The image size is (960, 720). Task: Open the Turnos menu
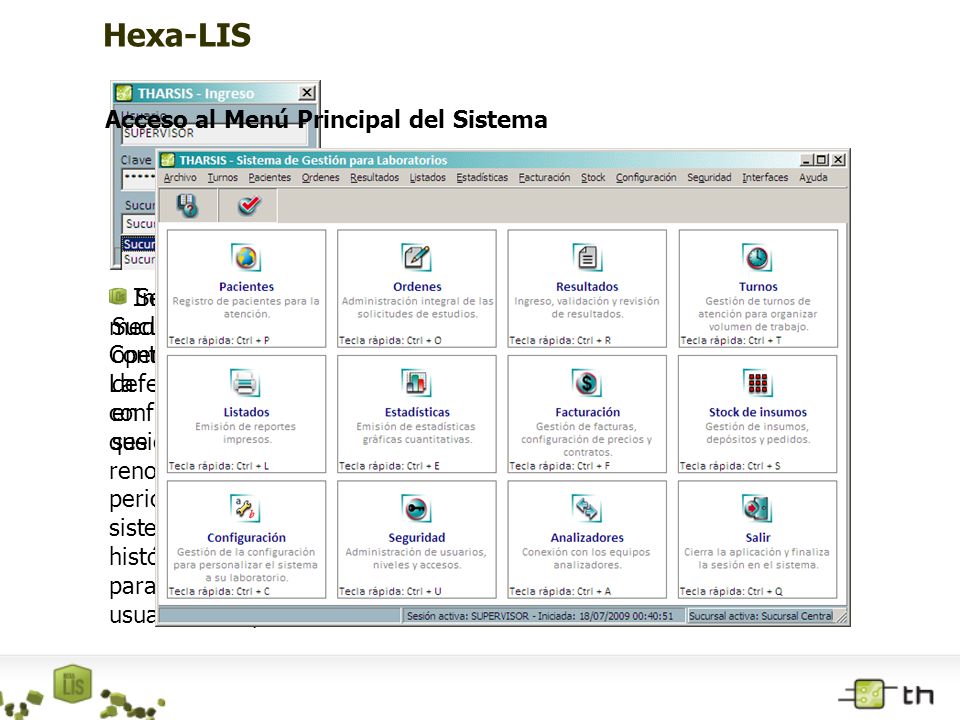pos(222,178)
